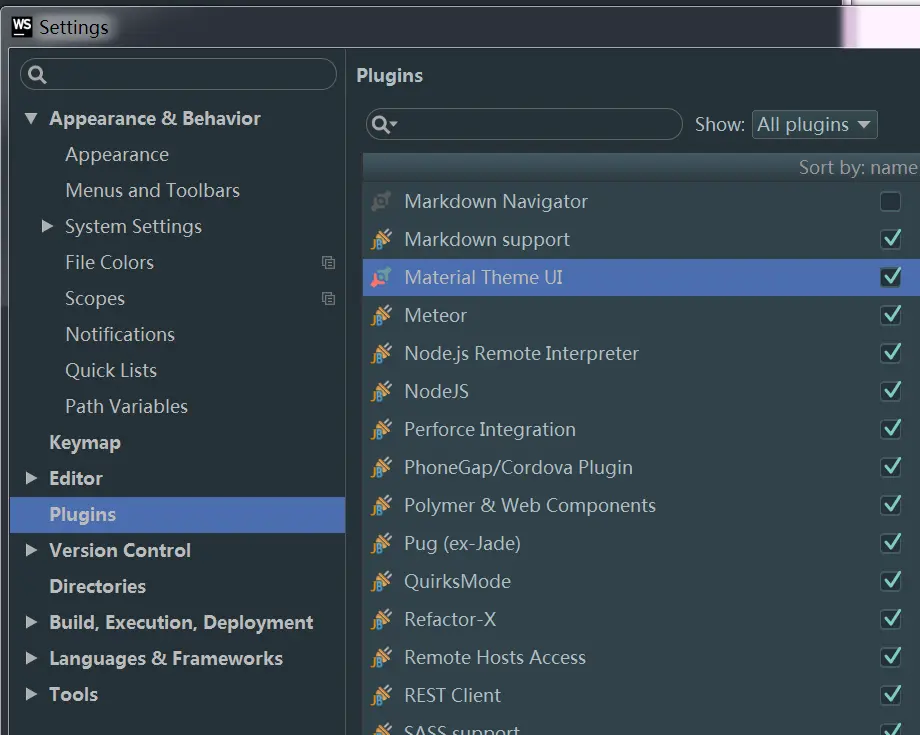Click the File Colors project-scope icon
The width and height of the screenshot is (920, 735).
(x=328, y=263)
